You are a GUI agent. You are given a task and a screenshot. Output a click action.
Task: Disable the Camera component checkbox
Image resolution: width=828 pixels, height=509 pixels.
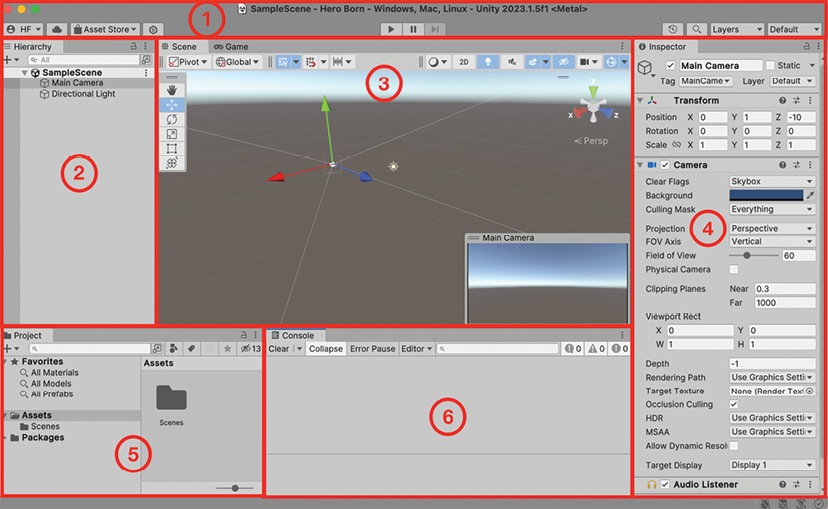coord(665,165)
